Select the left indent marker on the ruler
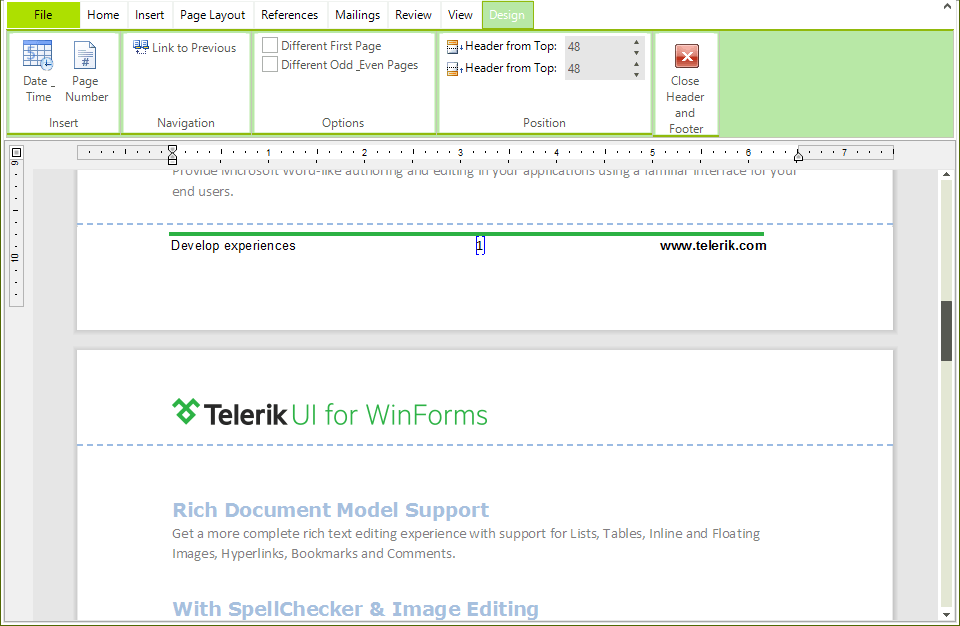This screenshot has height=626, width=960. point(173,154)
